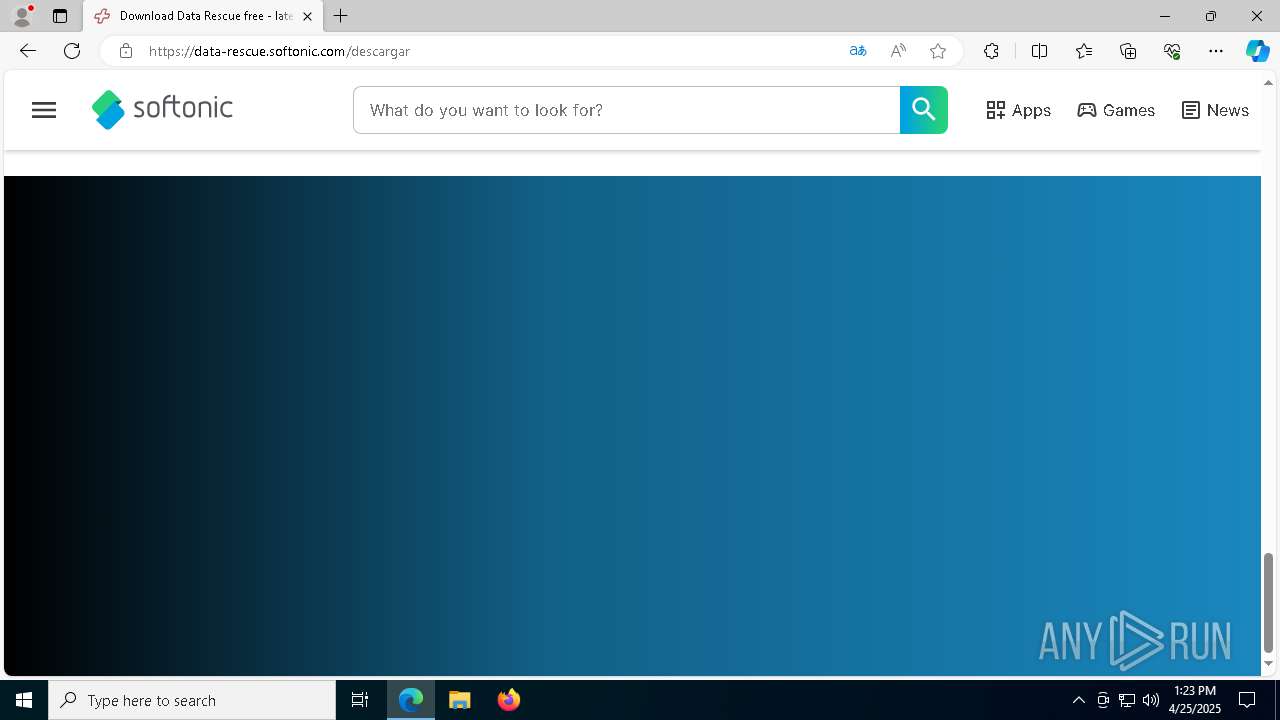Click the Microsoft Edge taskbar icon
1280x720 pixels.
(x=411, y=700)
